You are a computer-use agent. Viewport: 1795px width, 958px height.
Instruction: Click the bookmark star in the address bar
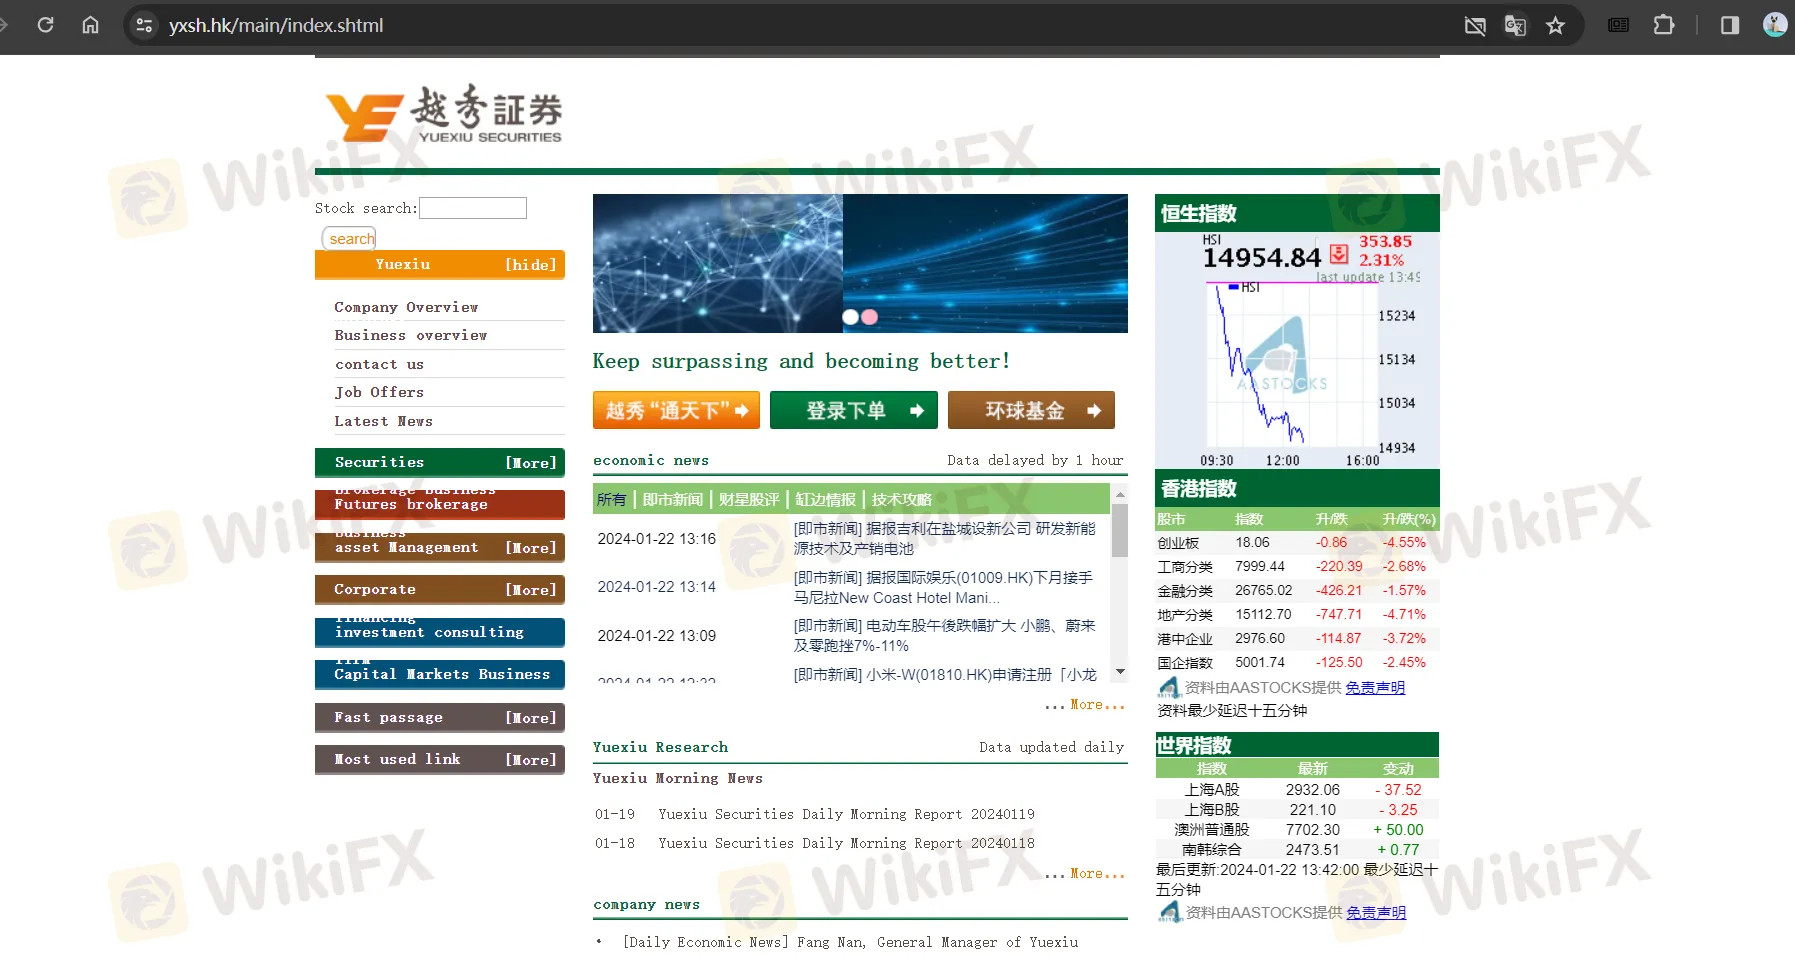(x=1555, y=25)
